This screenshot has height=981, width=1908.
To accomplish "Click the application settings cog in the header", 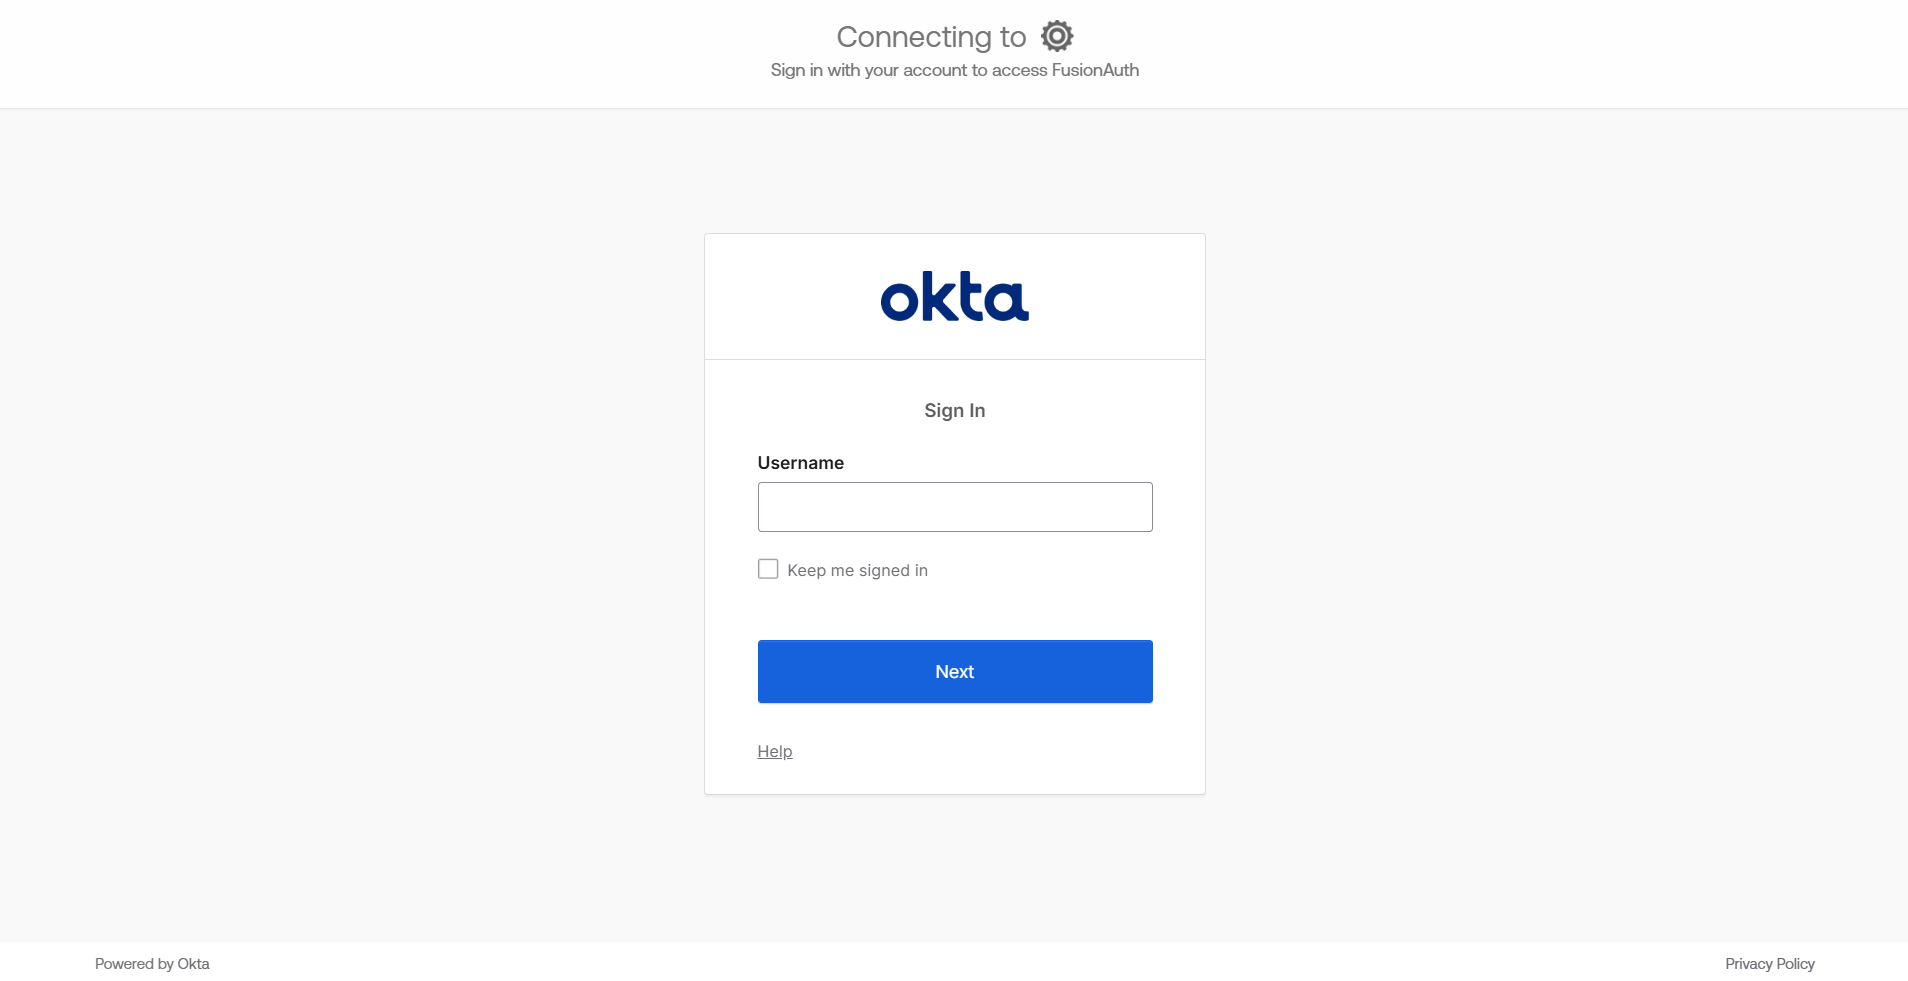I will [x=1056, y=35].
